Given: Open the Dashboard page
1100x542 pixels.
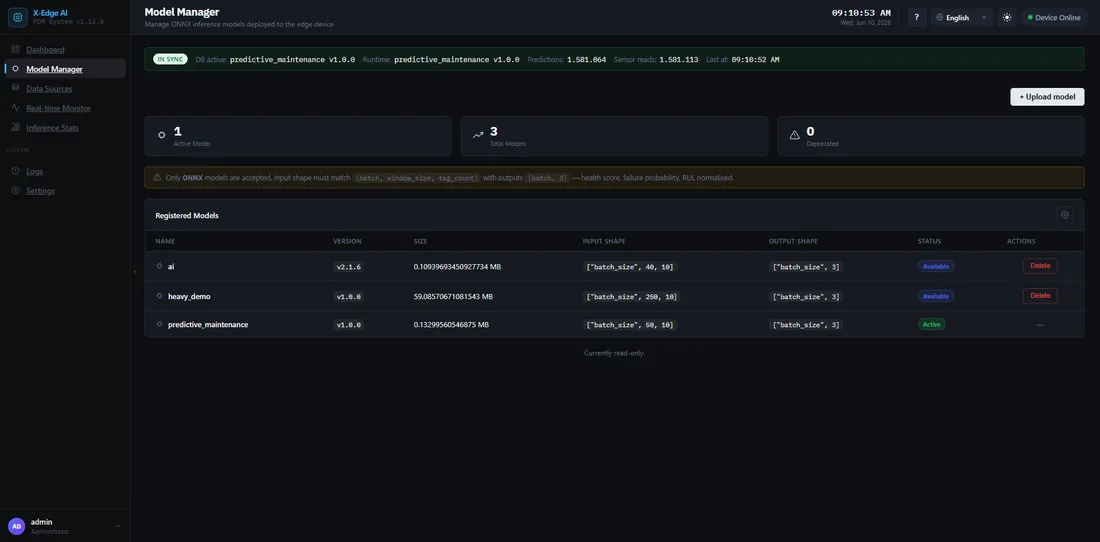Looking at the screenshot, I should coord(46,50).
